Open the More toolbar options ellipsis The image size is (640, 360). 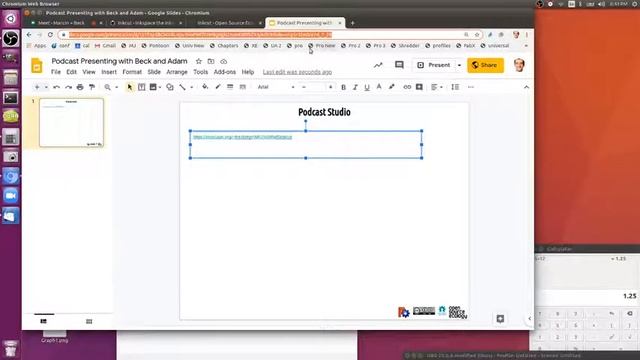(x=471, y=87)
